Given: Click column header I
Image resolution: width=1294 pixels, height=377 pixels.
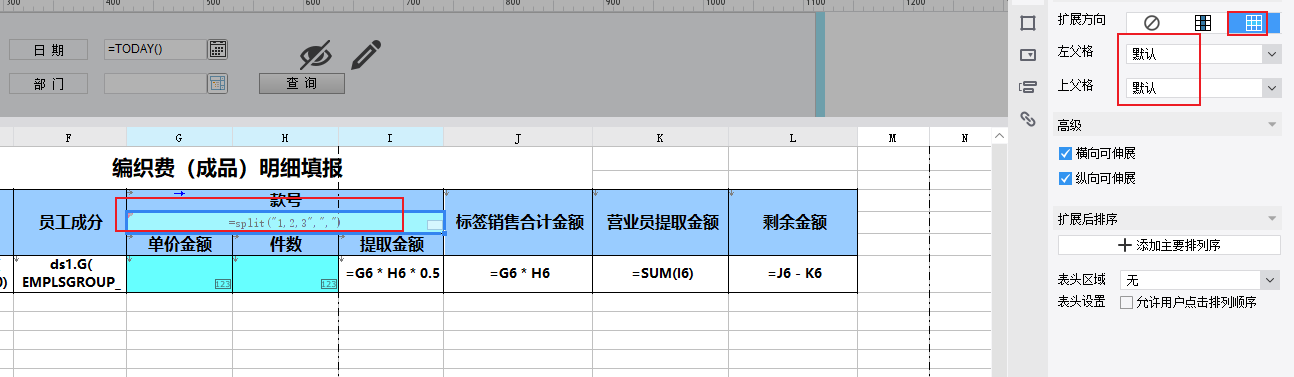Looking at the screenshot, I should [x=392, y=137].
